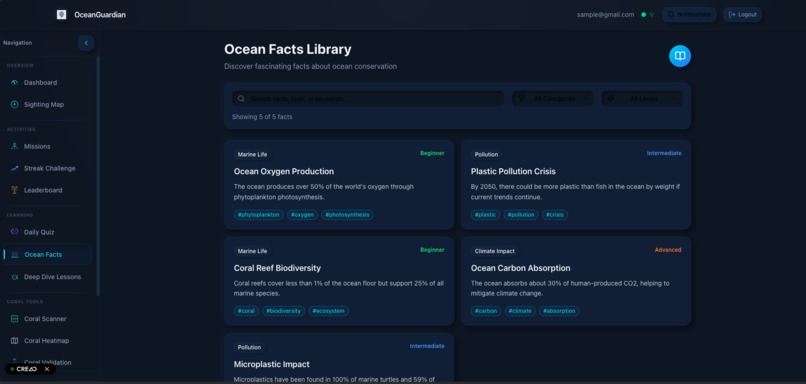Click the OceanGuardian brand name

(x=100, y=15)
